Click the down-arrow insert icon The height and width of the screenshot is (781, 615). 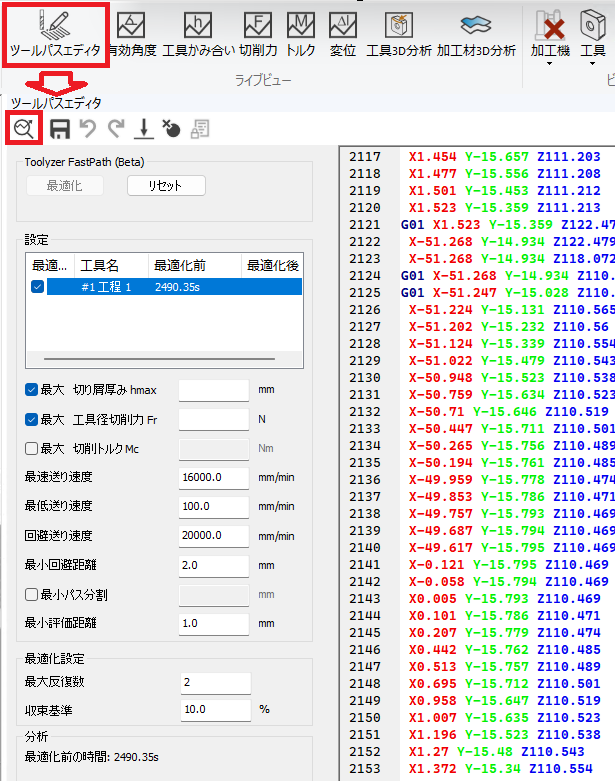143,129
